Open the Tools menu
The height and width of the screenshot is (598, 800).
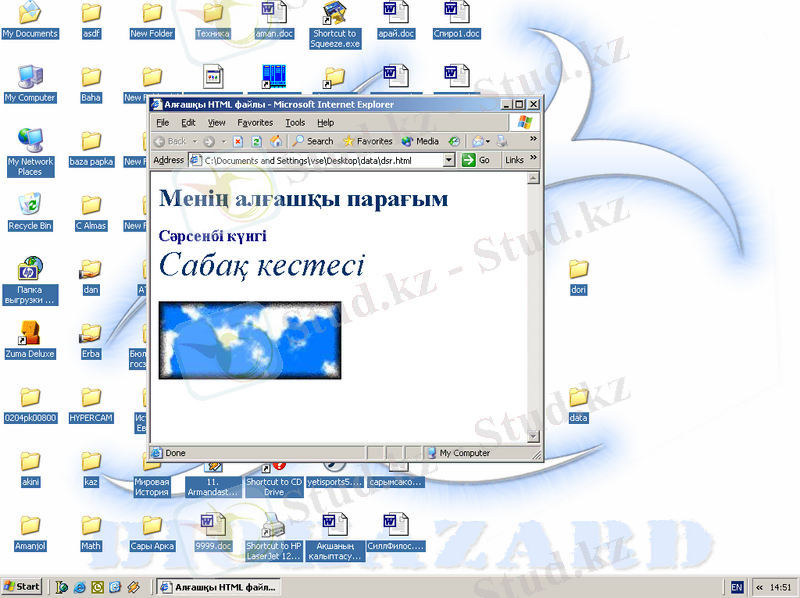click(x=295, y=122)
